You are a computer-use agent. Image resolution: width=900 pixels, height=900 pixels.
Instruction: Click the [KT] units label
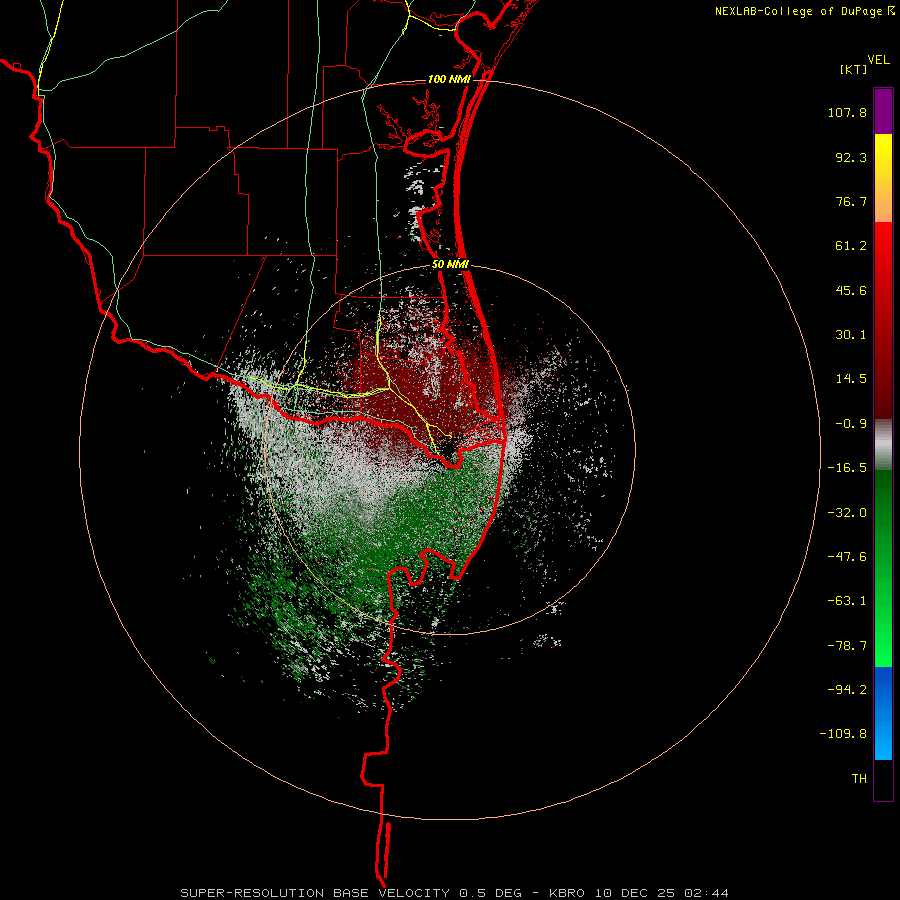[x=854, y=69]
